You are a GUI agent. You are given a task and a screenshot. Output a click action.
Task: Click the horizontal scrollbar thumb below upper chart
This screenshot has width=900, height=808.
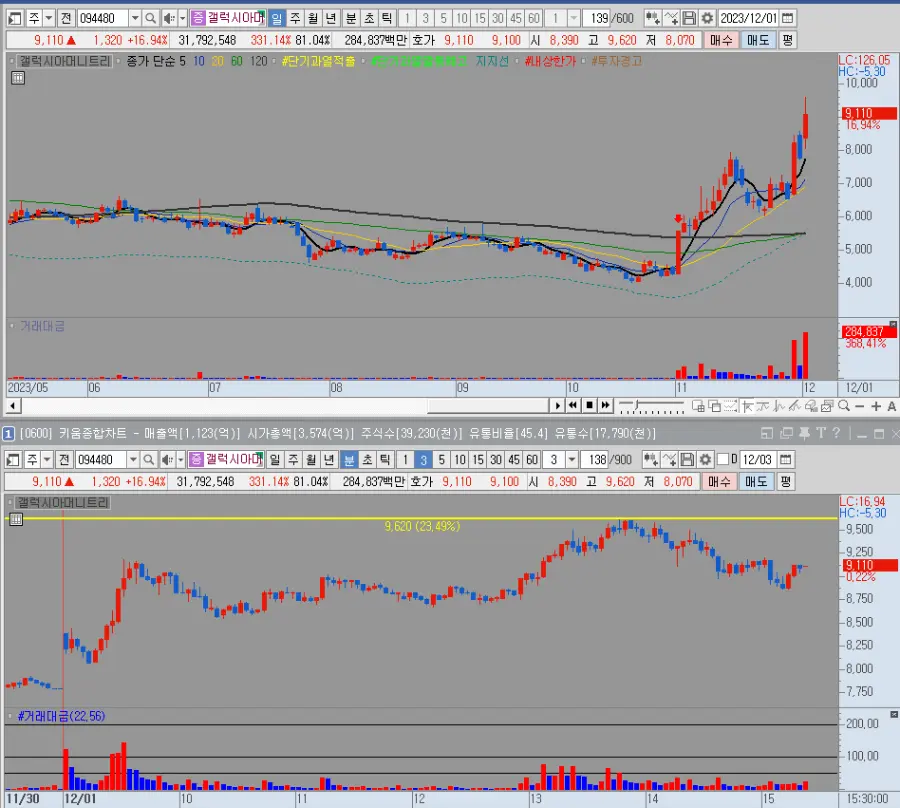(x=488, y=406)
